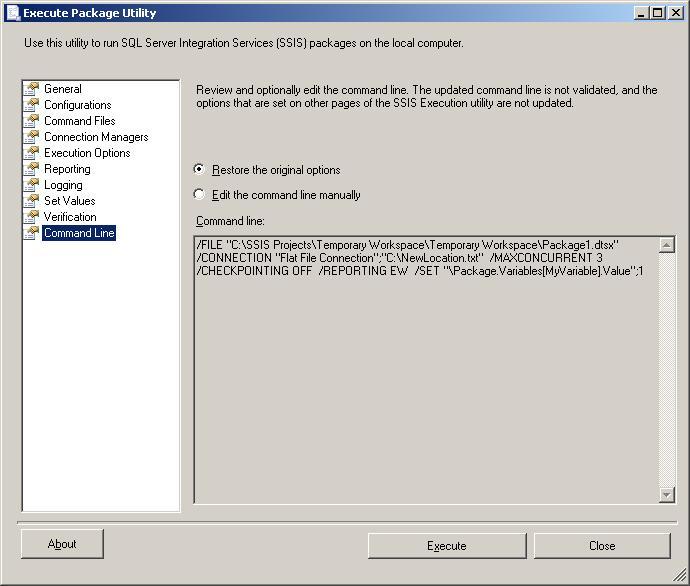The width and height of the screenshot is (690, 586).
Task: Click the Connection Managers page icon
Action: 32,137
